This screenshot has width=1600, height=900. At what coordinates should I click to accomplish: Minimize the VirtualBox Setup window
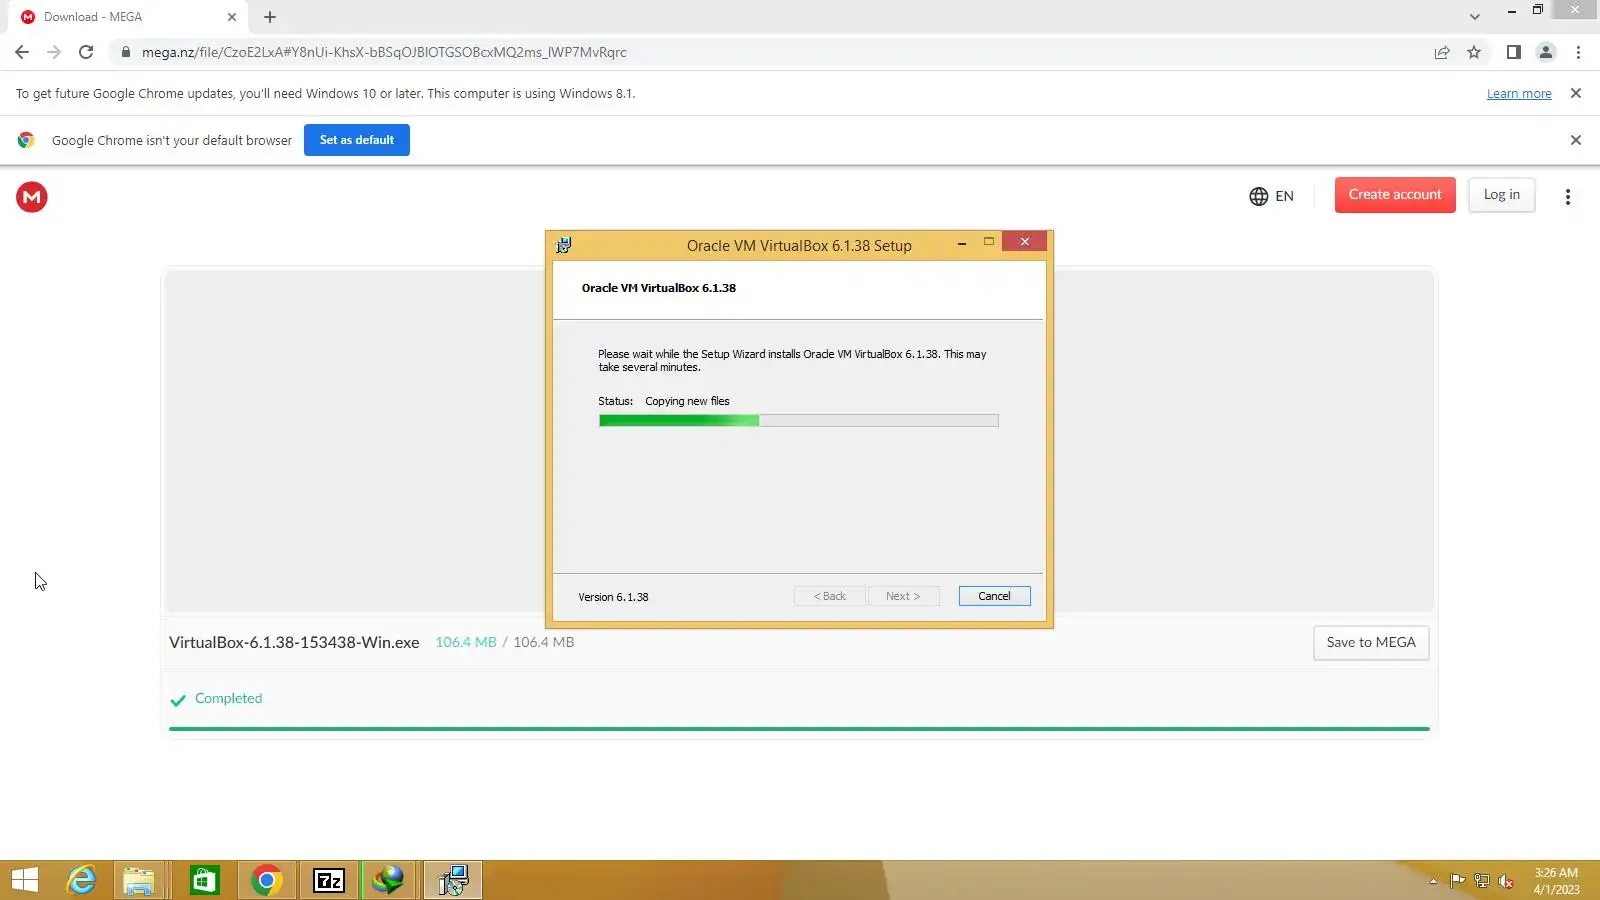click(x=962, y=243)
